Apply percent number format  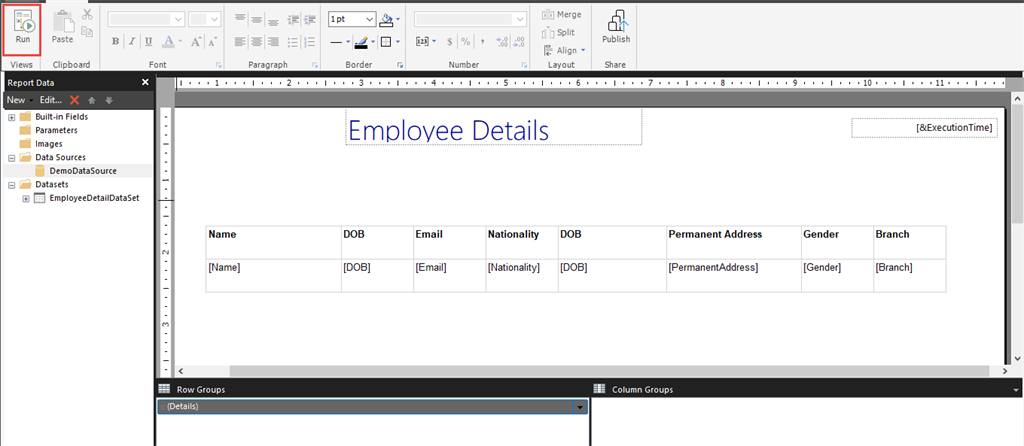tap(466, 42)
